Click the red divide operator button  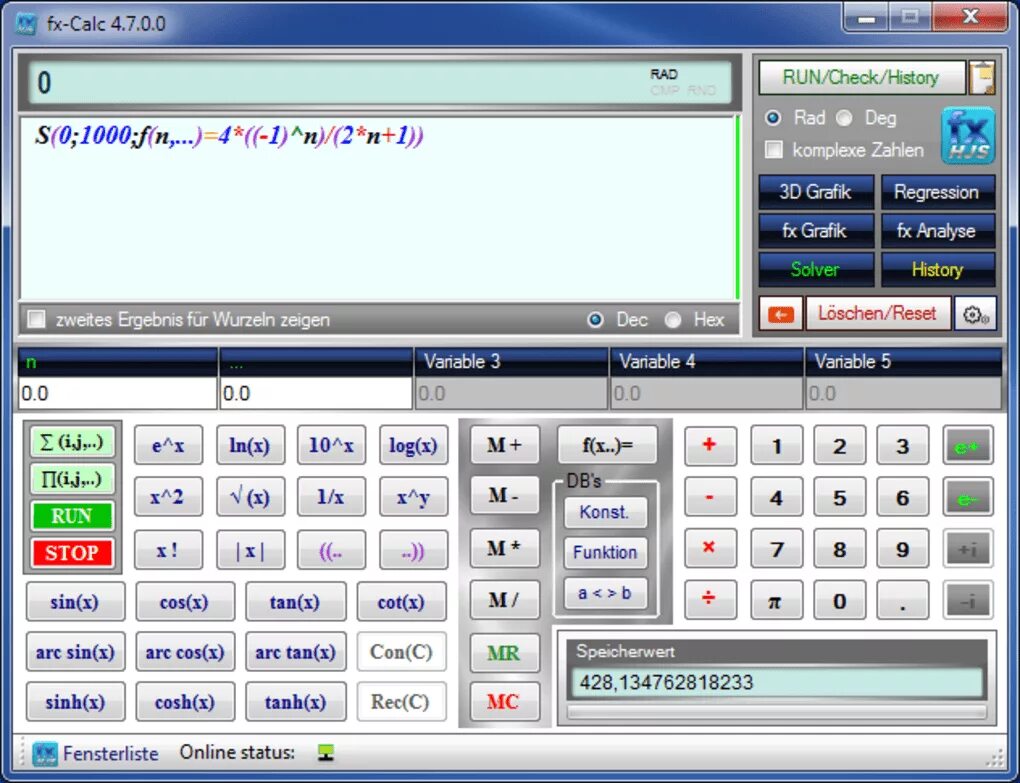pos(710,599)
